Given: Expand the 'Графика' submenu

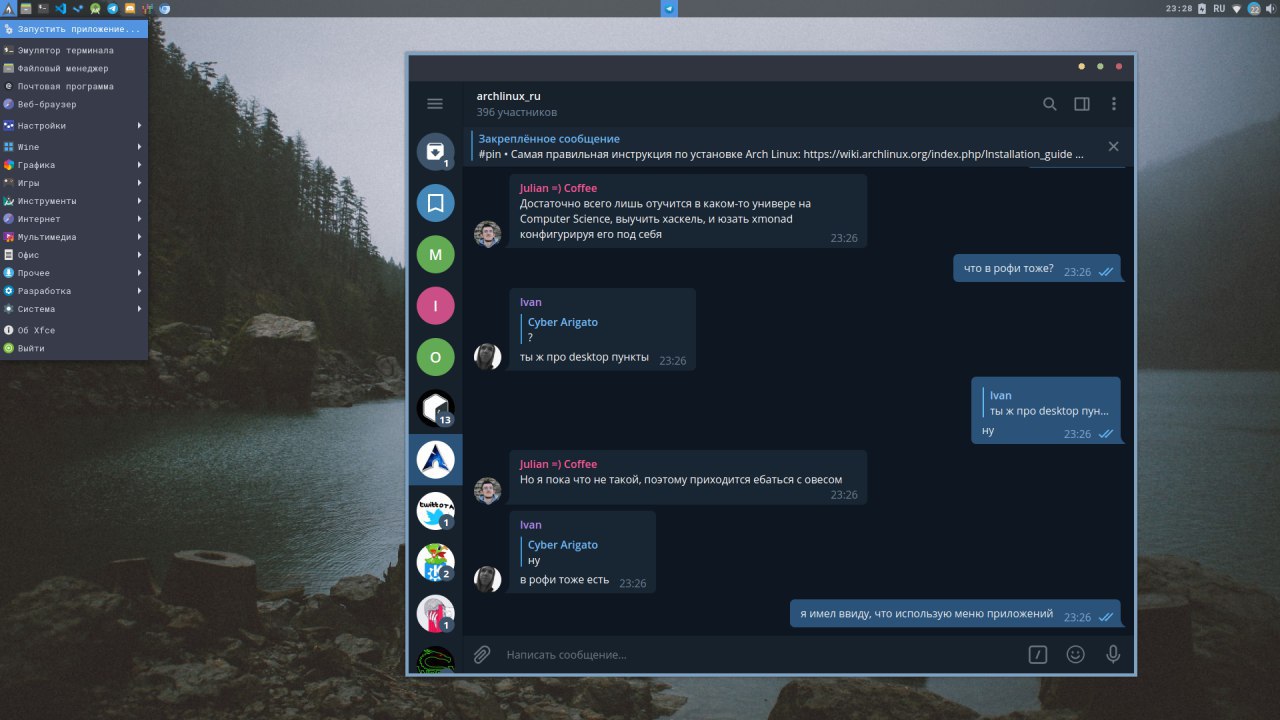Looking at the screenshot, I should [74, 165].
